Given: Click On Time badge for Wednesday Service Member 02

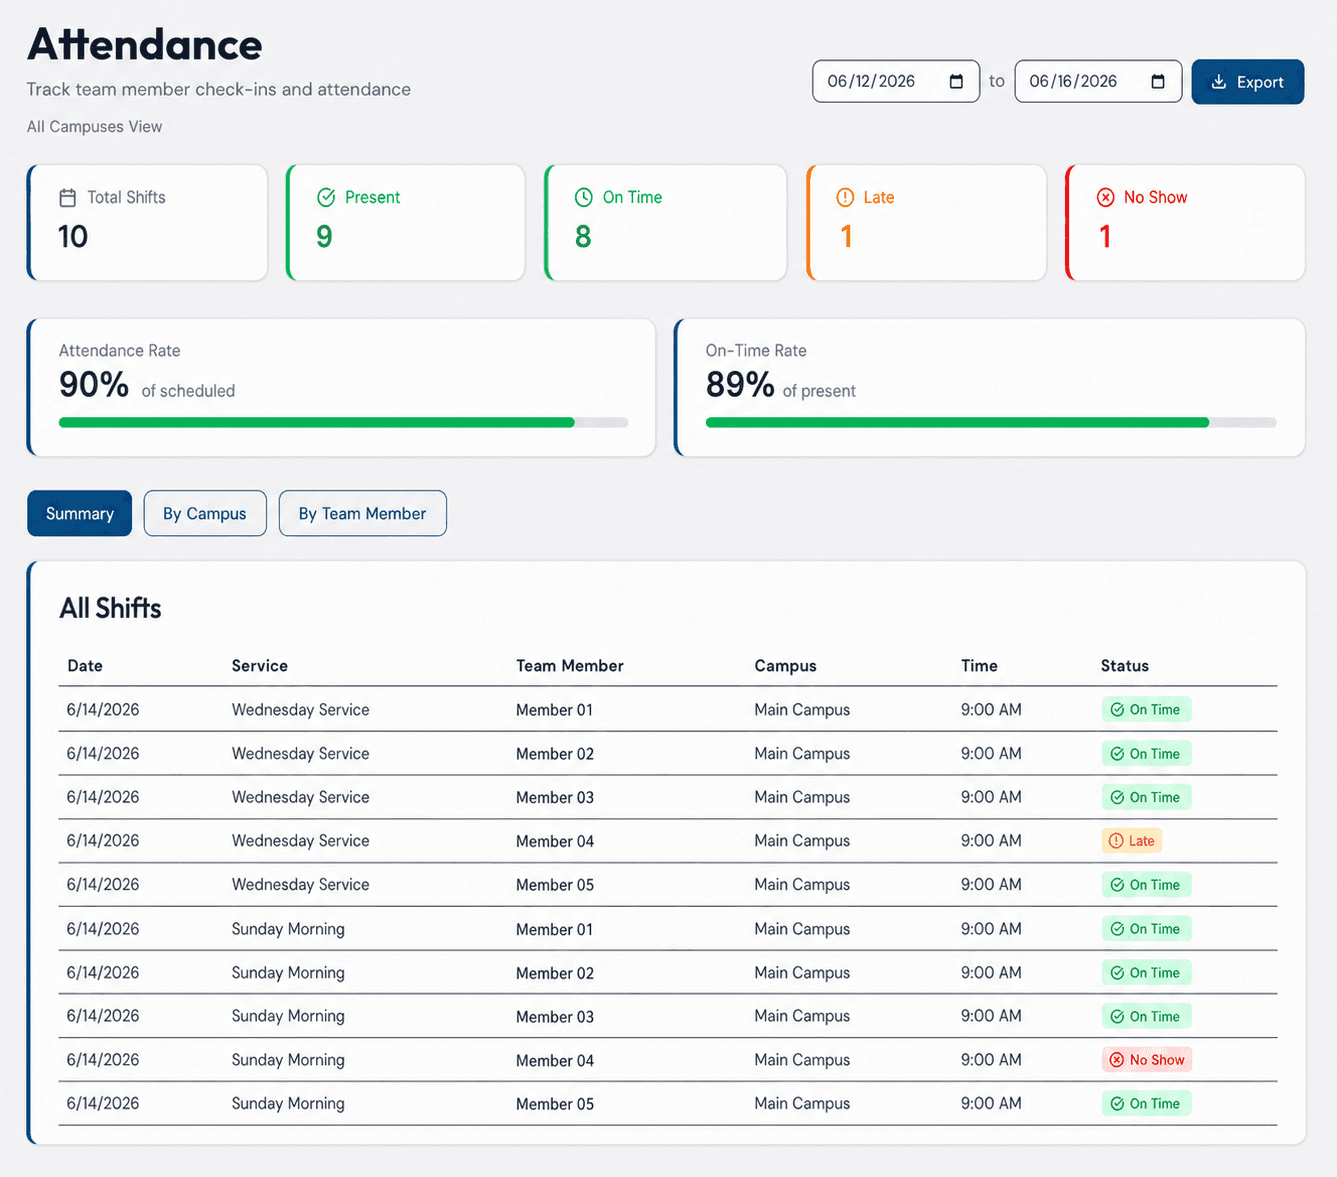Looking at the screenshot, I should (x=1146, y=754).
